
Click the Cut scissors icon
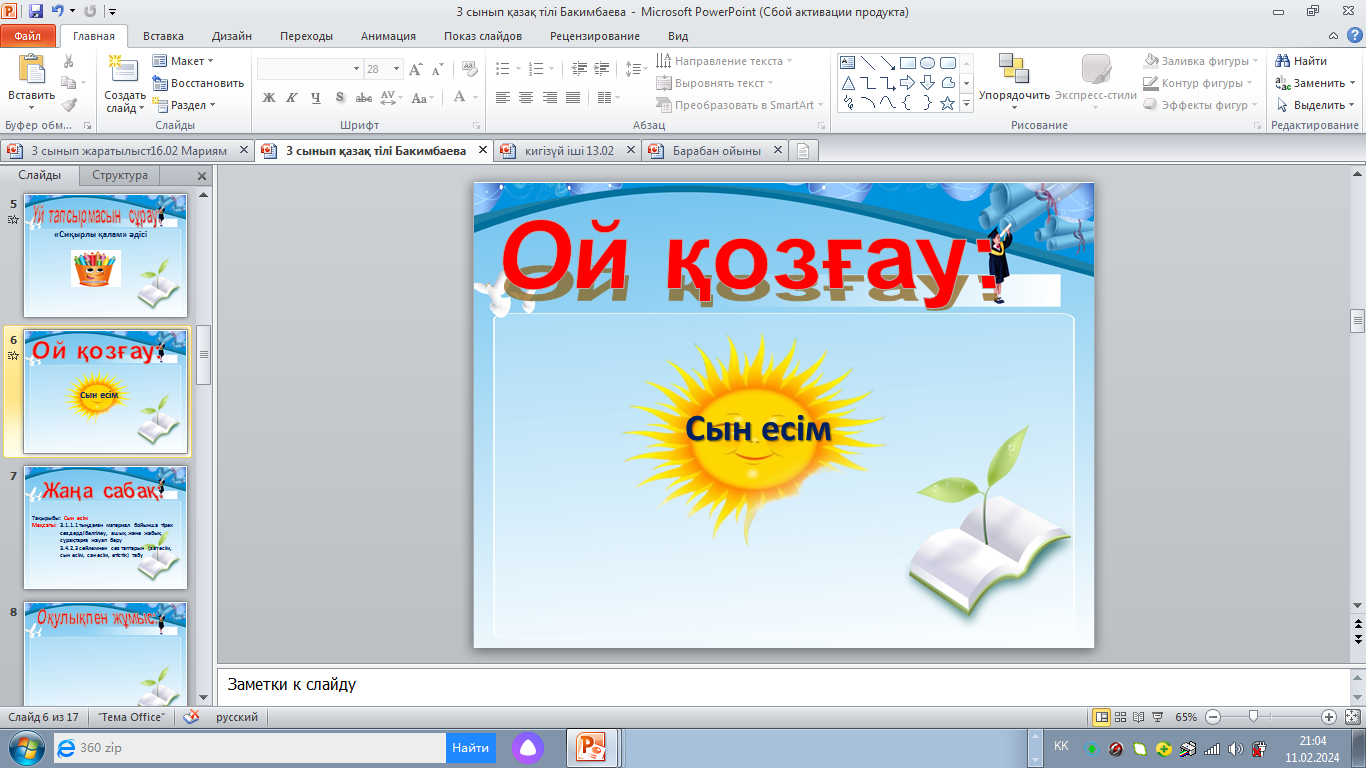pyautogui.click(x=68, y=61)
